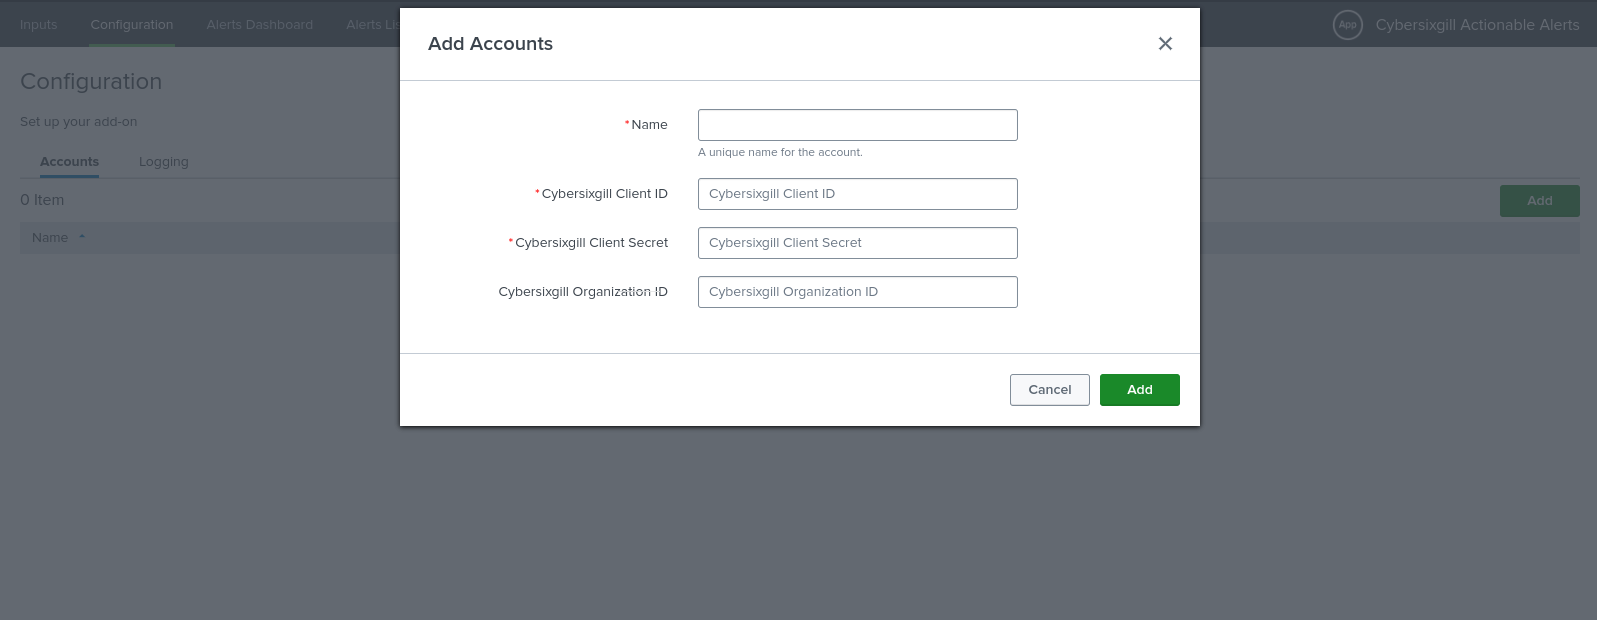
Task: Click the Cybersixgill Organization ID label
Action: point(583,292)
